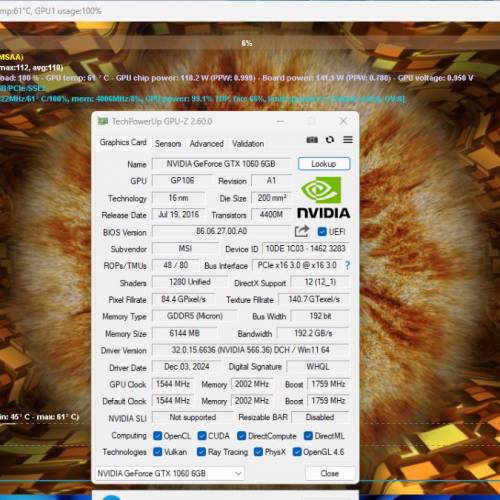Click the Die Size 200 mm² value
The height and width of the screenshot is (500, 500).
click(271, 198)
